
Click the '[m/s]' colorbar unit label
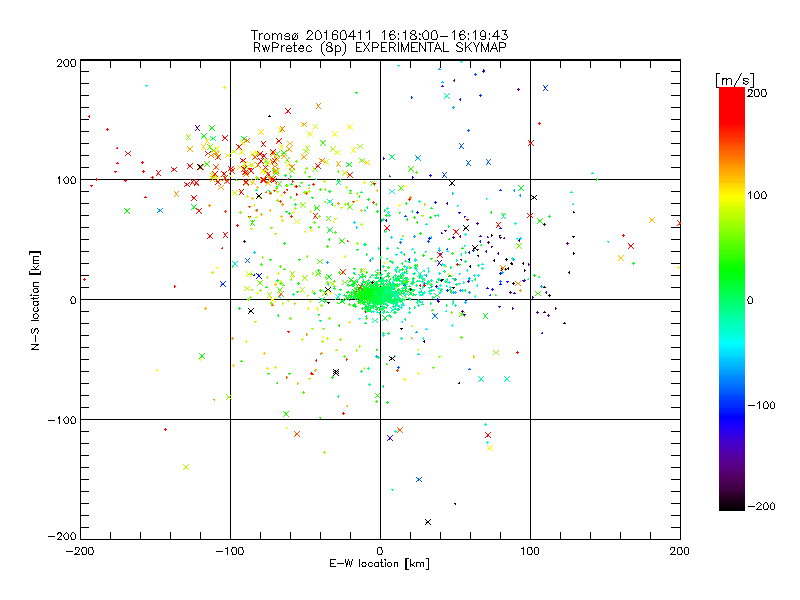735,80
